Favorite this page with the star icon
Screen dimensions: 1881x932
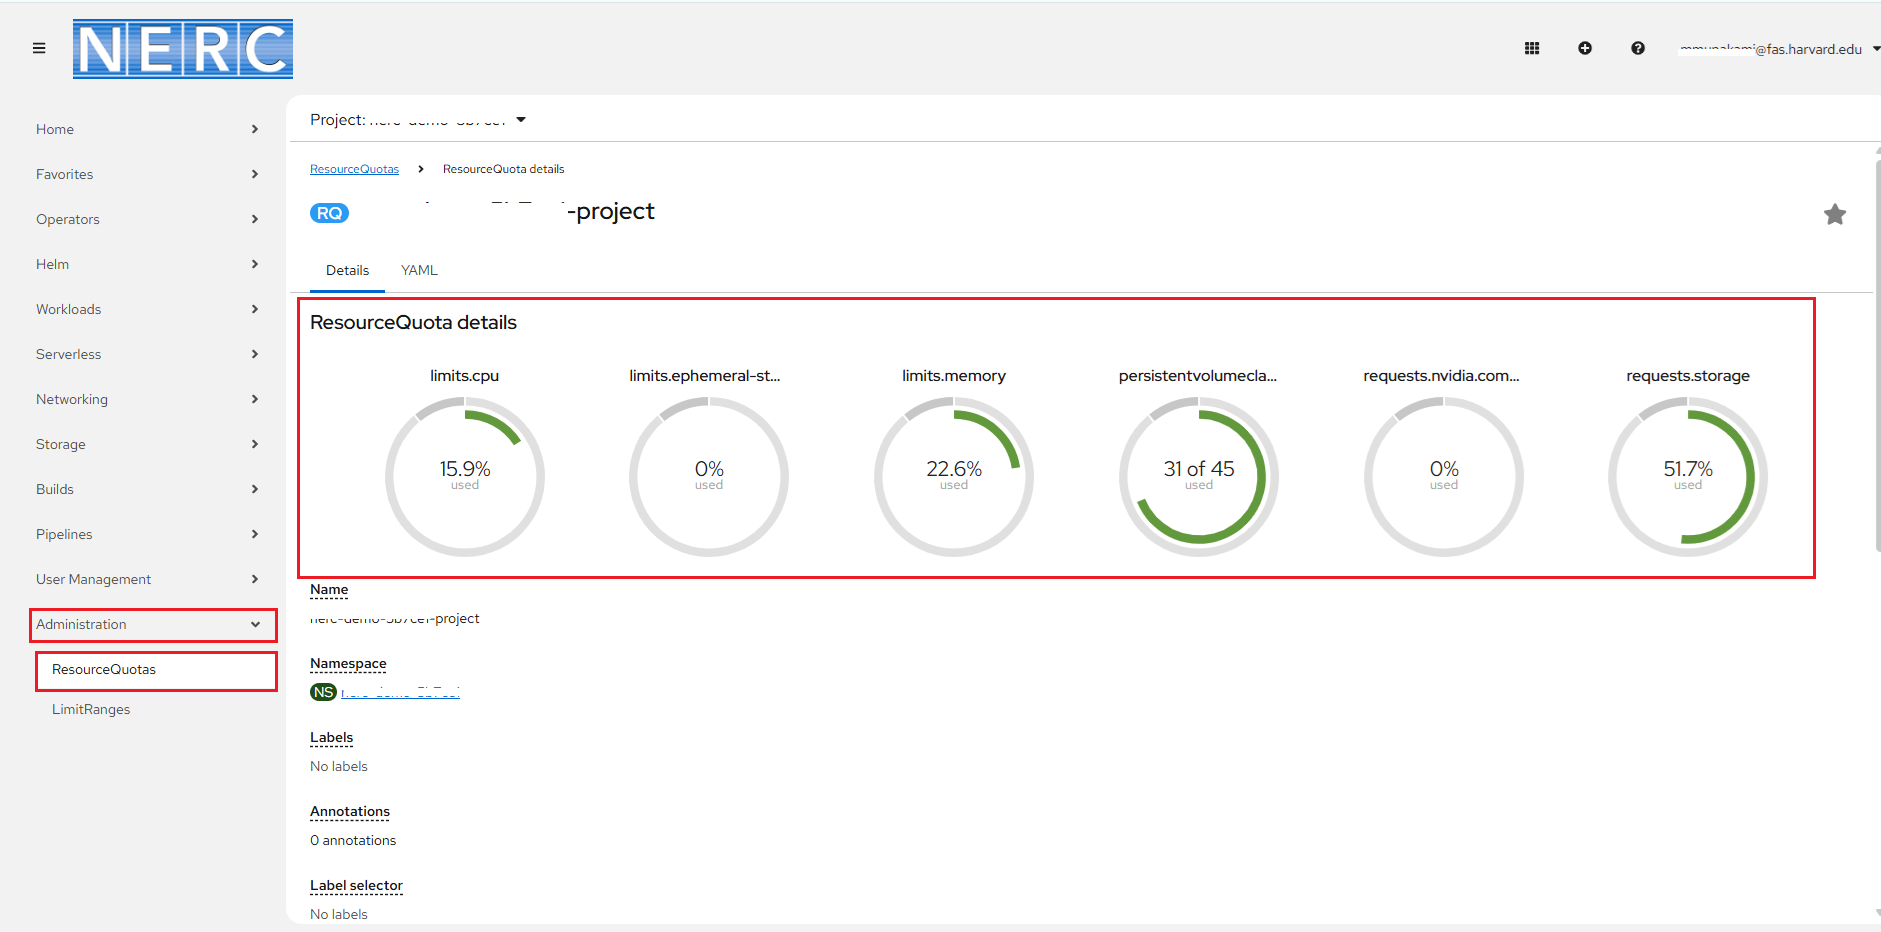[x=1834, y=214]
